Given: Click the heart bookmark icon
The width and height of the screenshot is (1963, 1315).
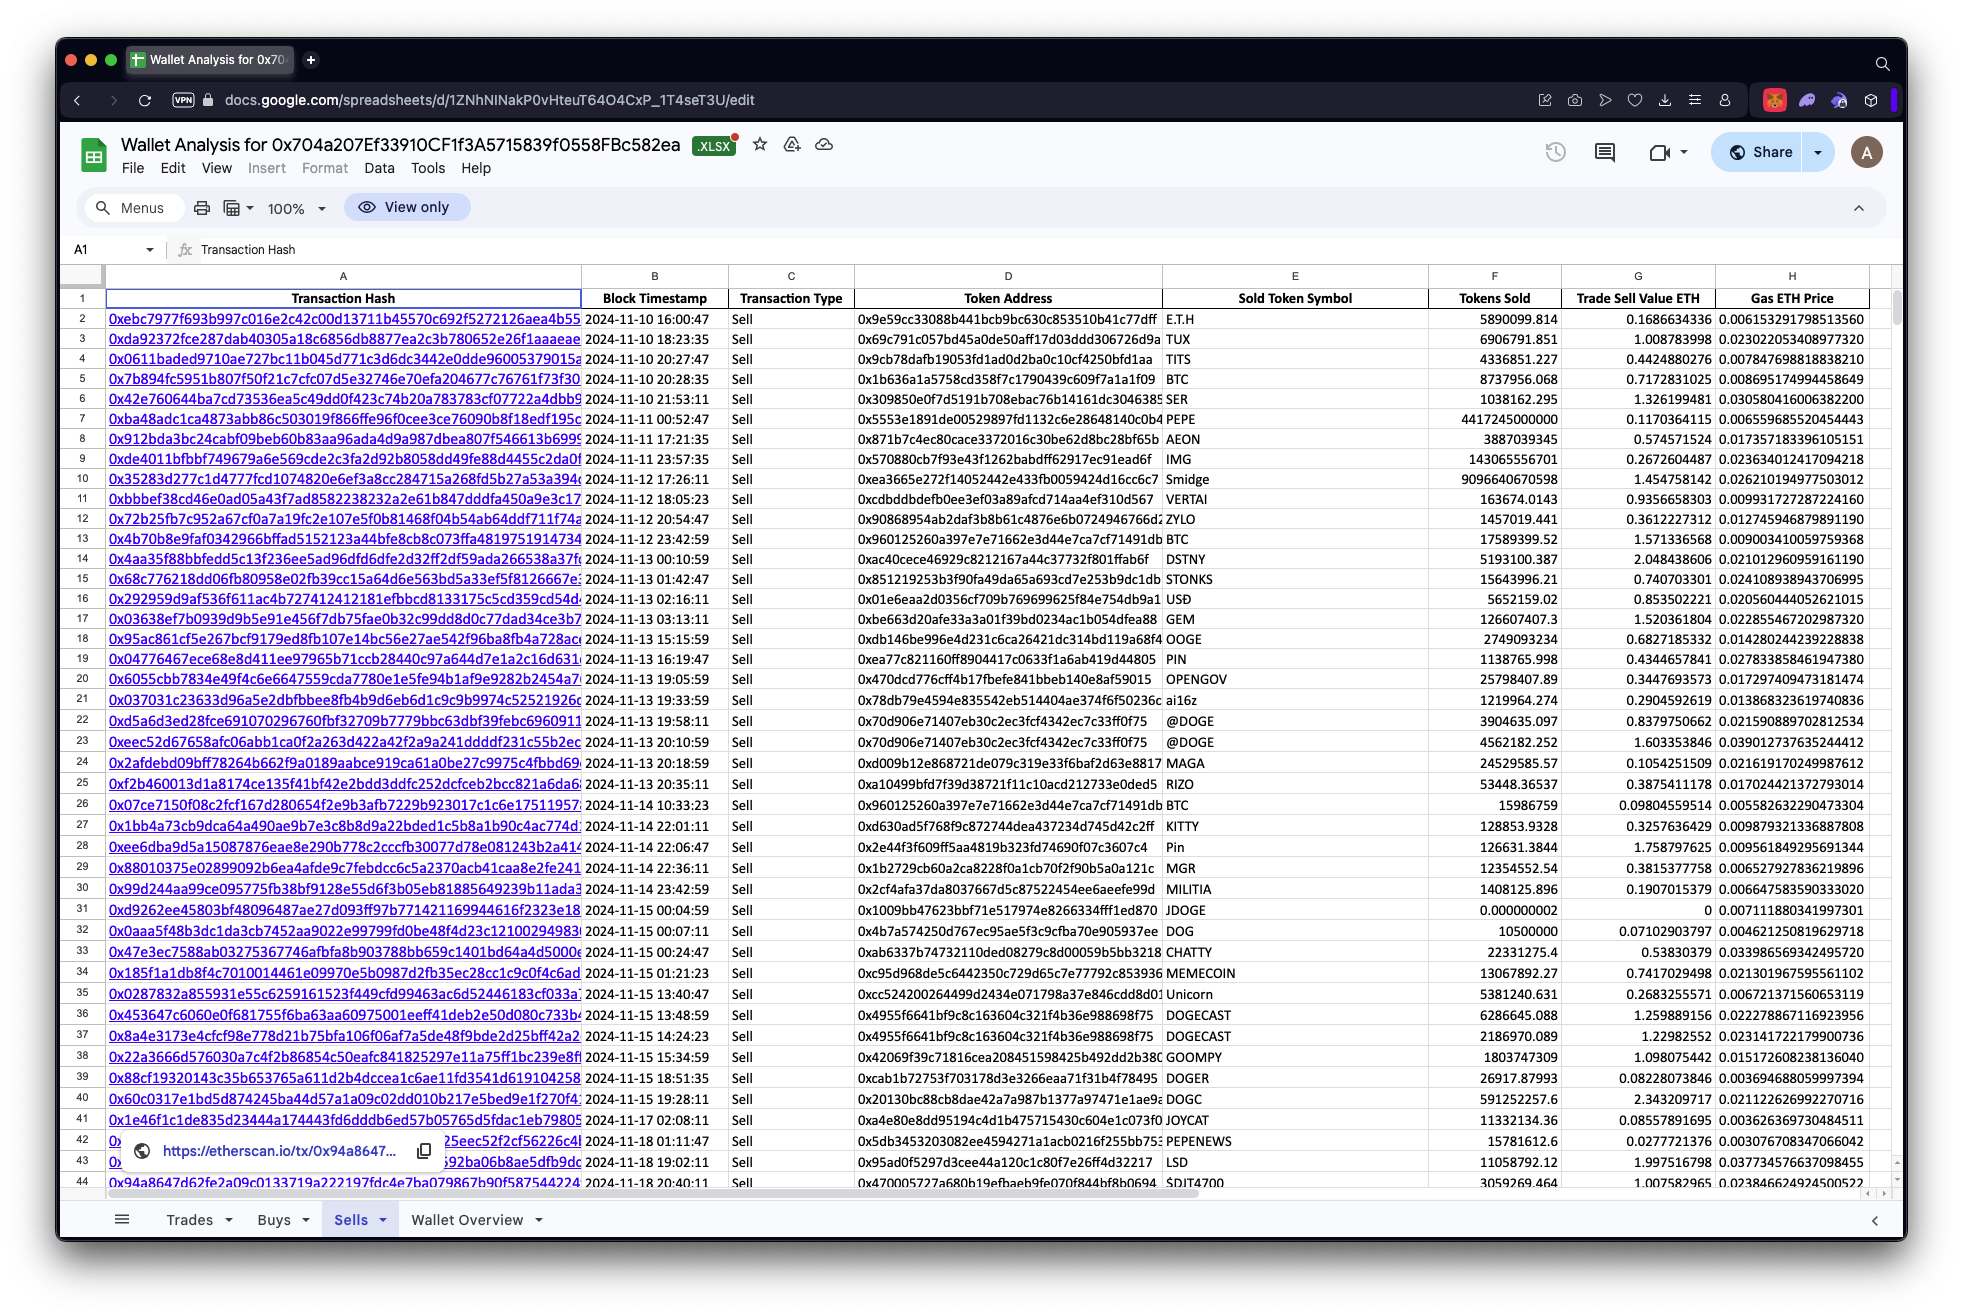Looking at the screenshot, I should tap(1635, 100).
